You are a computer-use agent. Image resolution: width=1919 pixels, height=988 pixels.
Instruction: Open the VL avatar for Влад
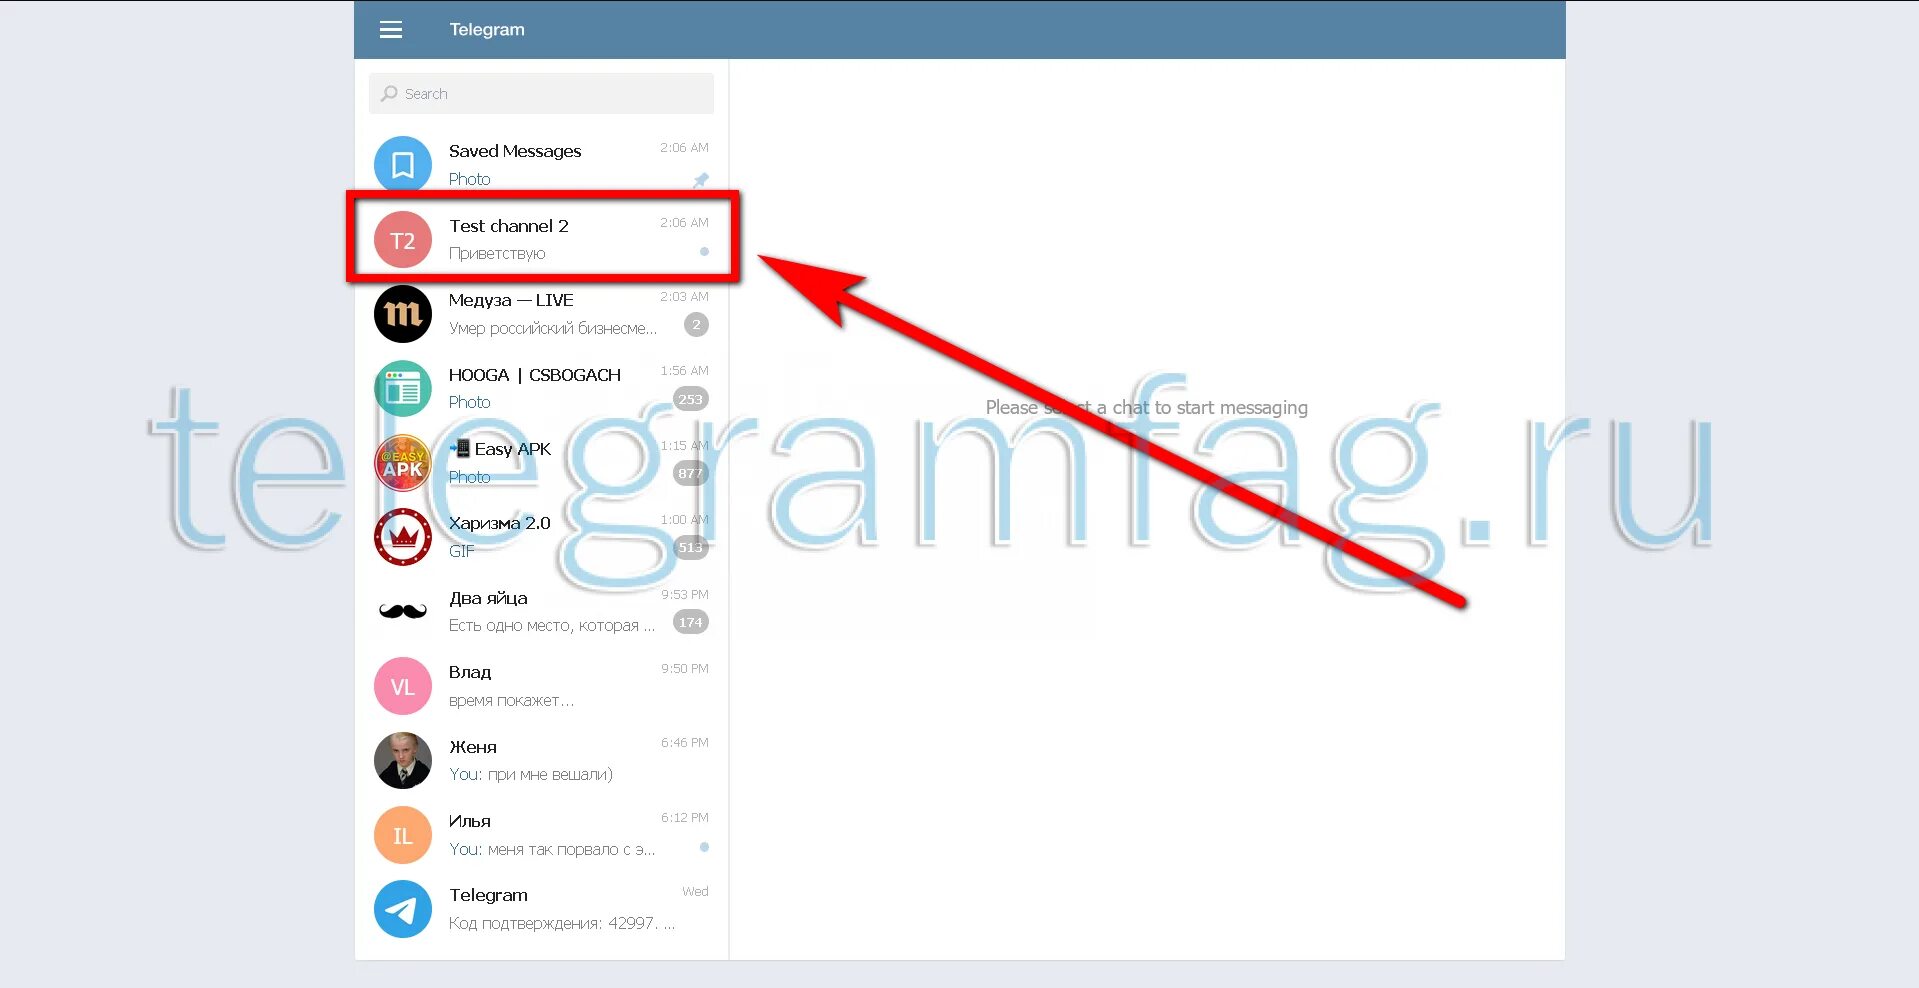click(403, 686)
